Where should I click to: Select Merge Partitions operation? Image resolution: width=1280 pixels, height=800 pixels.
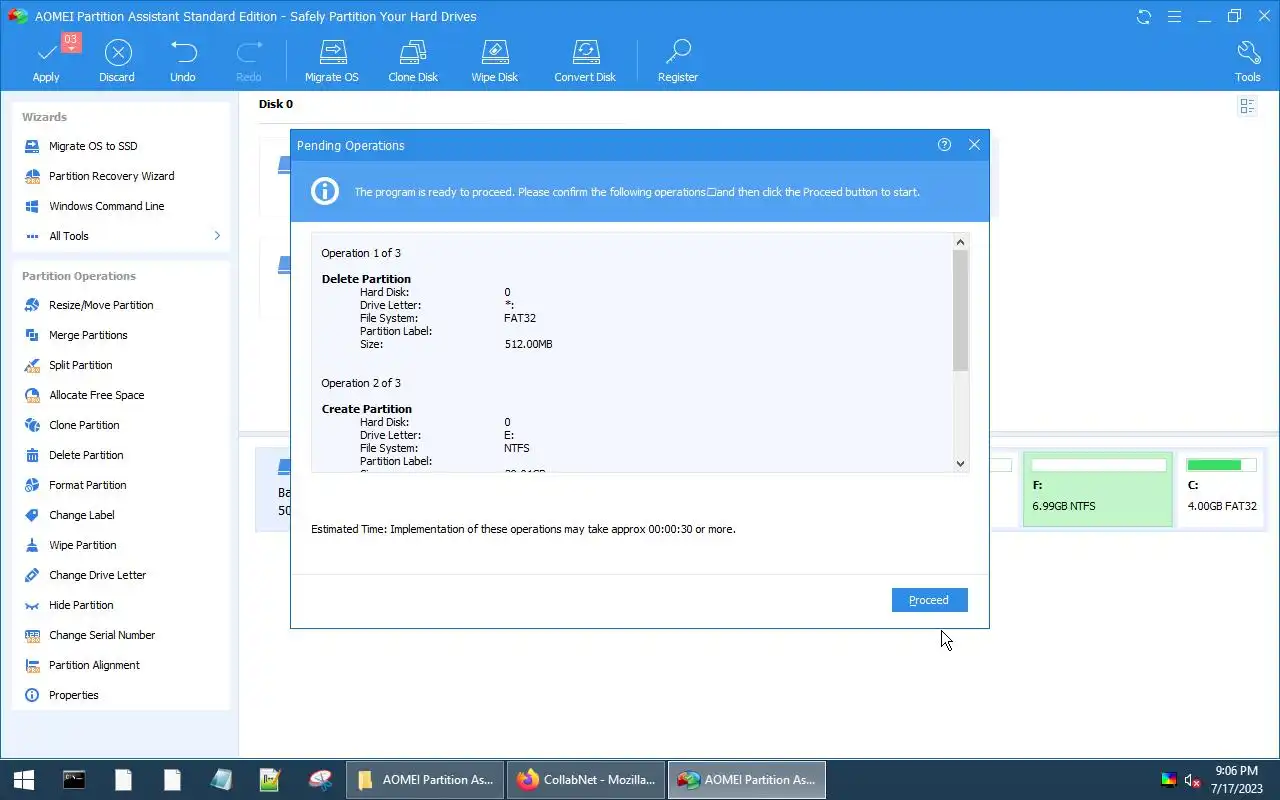click(88, 335)
